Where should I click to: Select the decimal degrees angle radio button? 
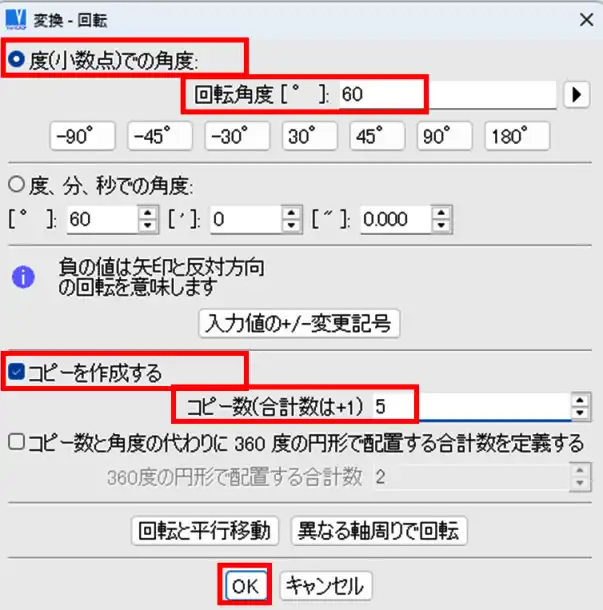(x=16, y=60)
